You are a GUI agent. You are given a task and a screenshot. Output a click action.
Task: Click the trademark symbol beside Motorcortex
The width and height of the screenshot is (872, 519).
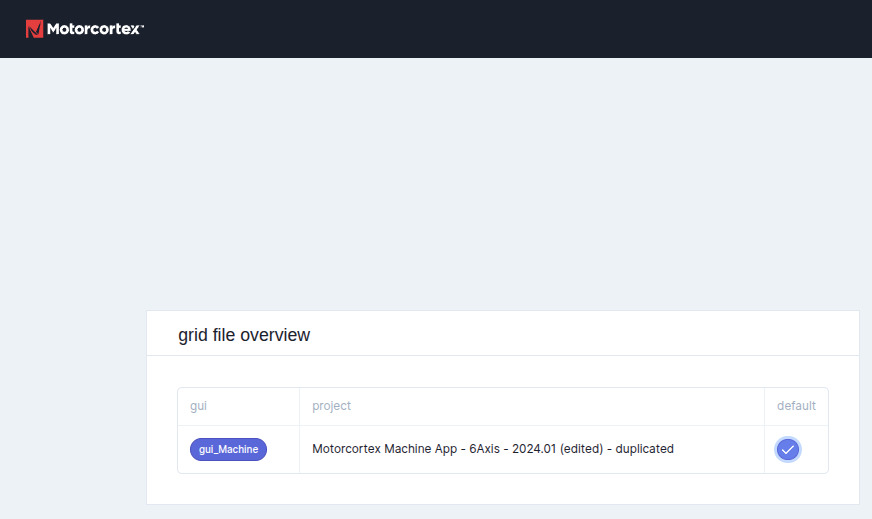(143, 25)
